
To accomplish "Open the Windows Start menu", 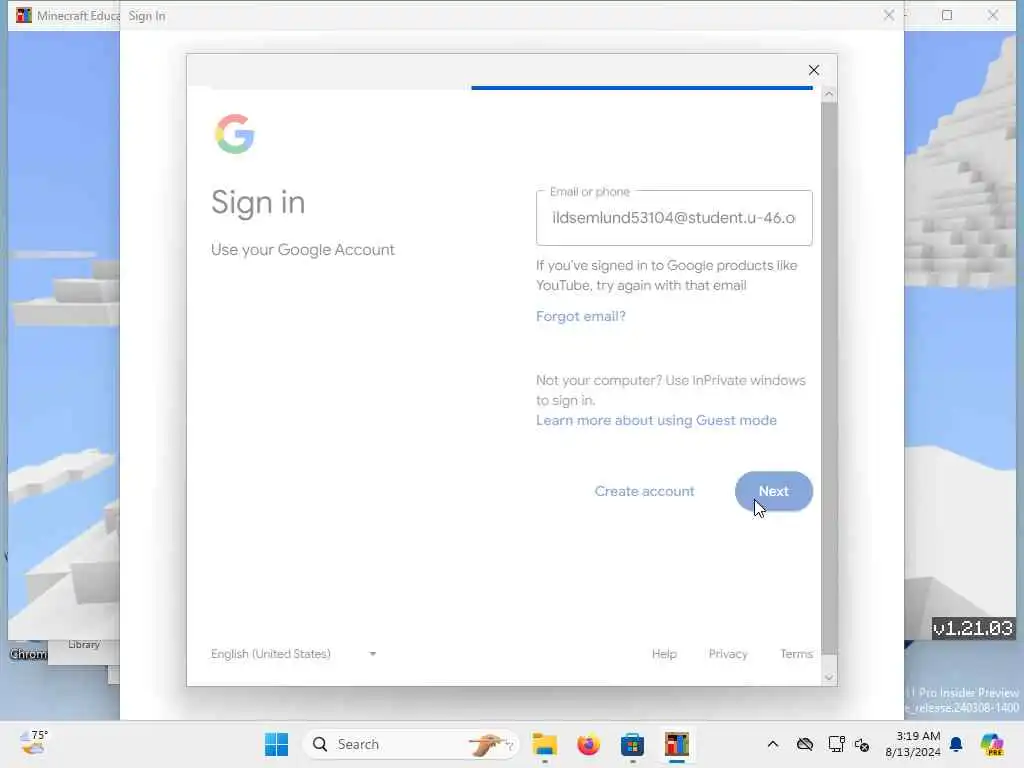I will (x=276, y=744).
